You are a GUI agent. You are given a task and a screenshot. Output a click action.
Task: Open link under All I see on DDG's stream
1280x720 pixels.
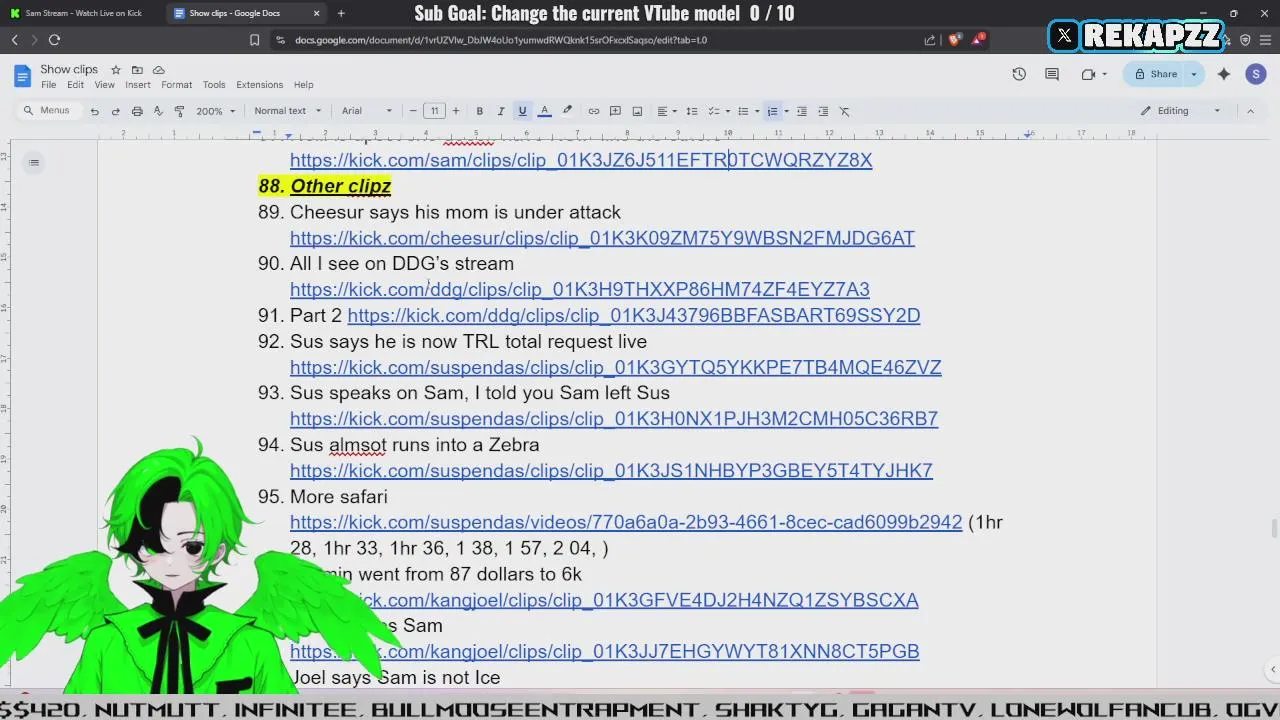coord(580,289)
